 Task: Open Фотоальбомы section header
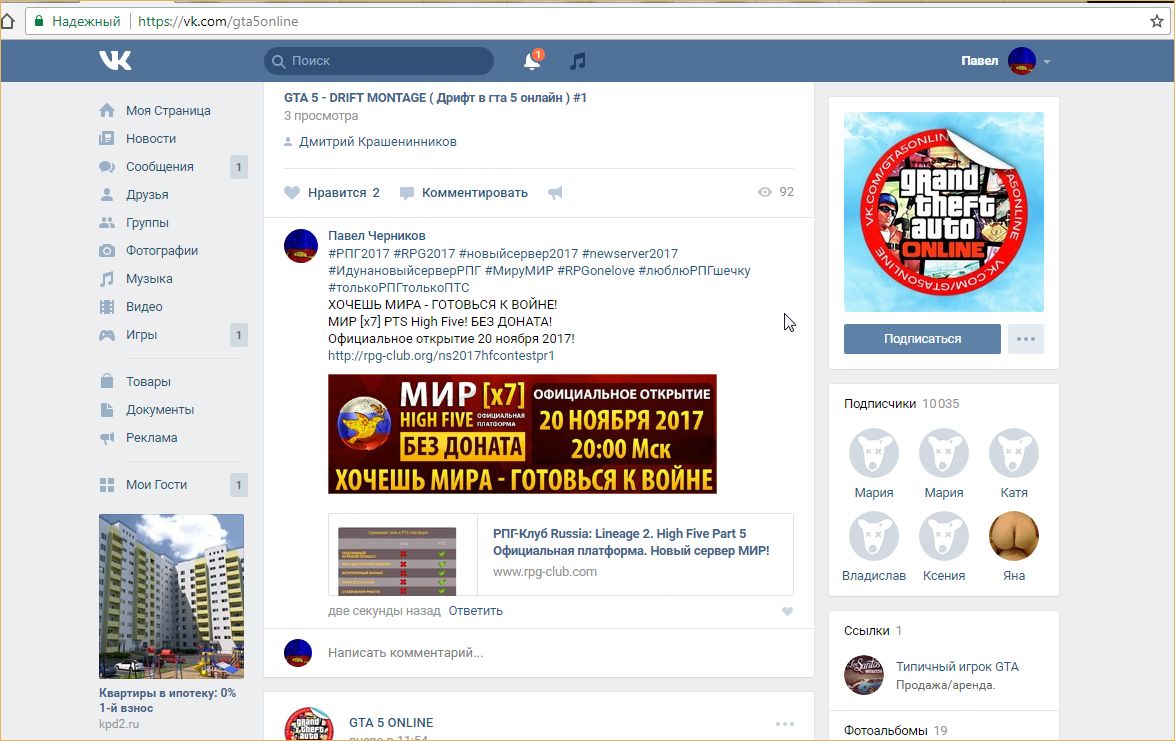click(886, 731)
